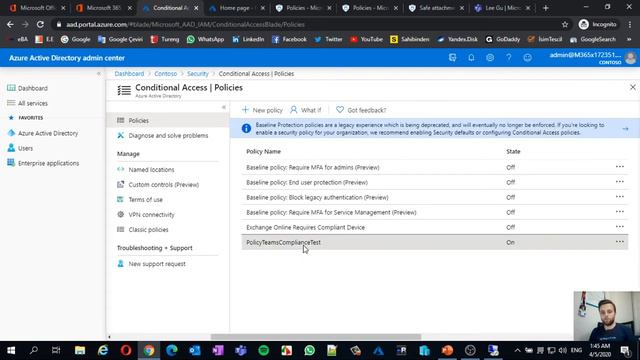
Task: Click Got feedback? button
Action: click(361, 110)
